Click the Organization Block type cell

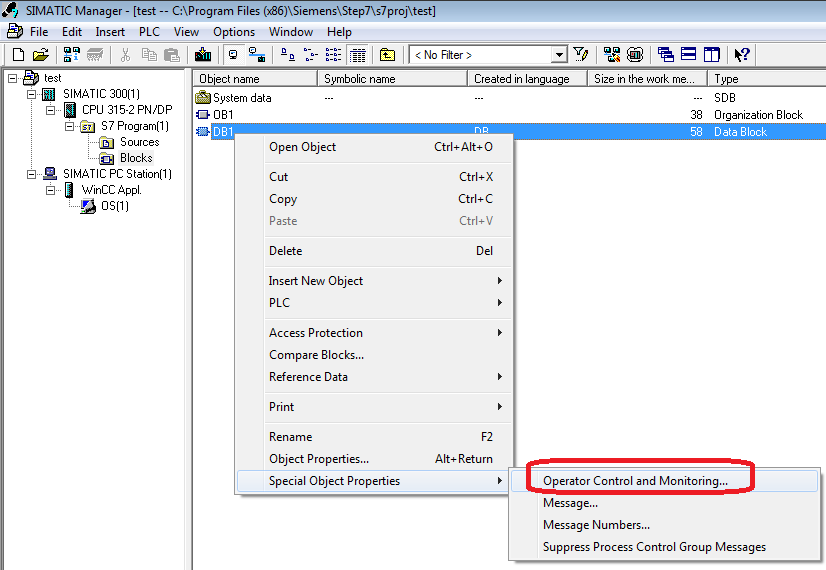758,115
